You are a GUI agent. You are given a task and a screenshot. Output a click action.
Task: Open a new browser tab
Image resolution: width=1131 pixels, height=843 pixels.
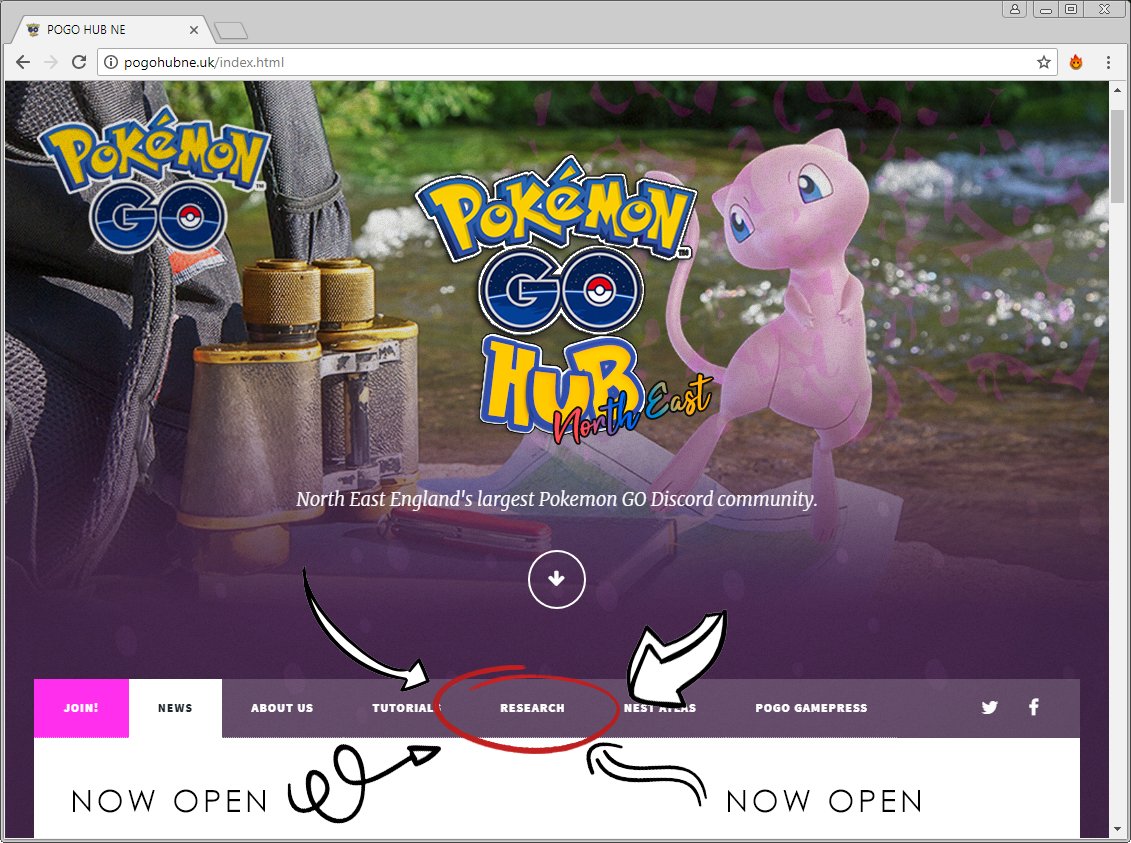231,30
